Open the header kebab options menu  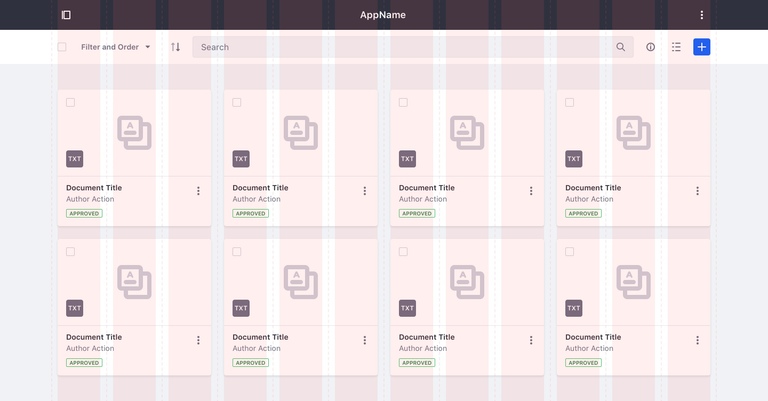(x=701, y=15)
